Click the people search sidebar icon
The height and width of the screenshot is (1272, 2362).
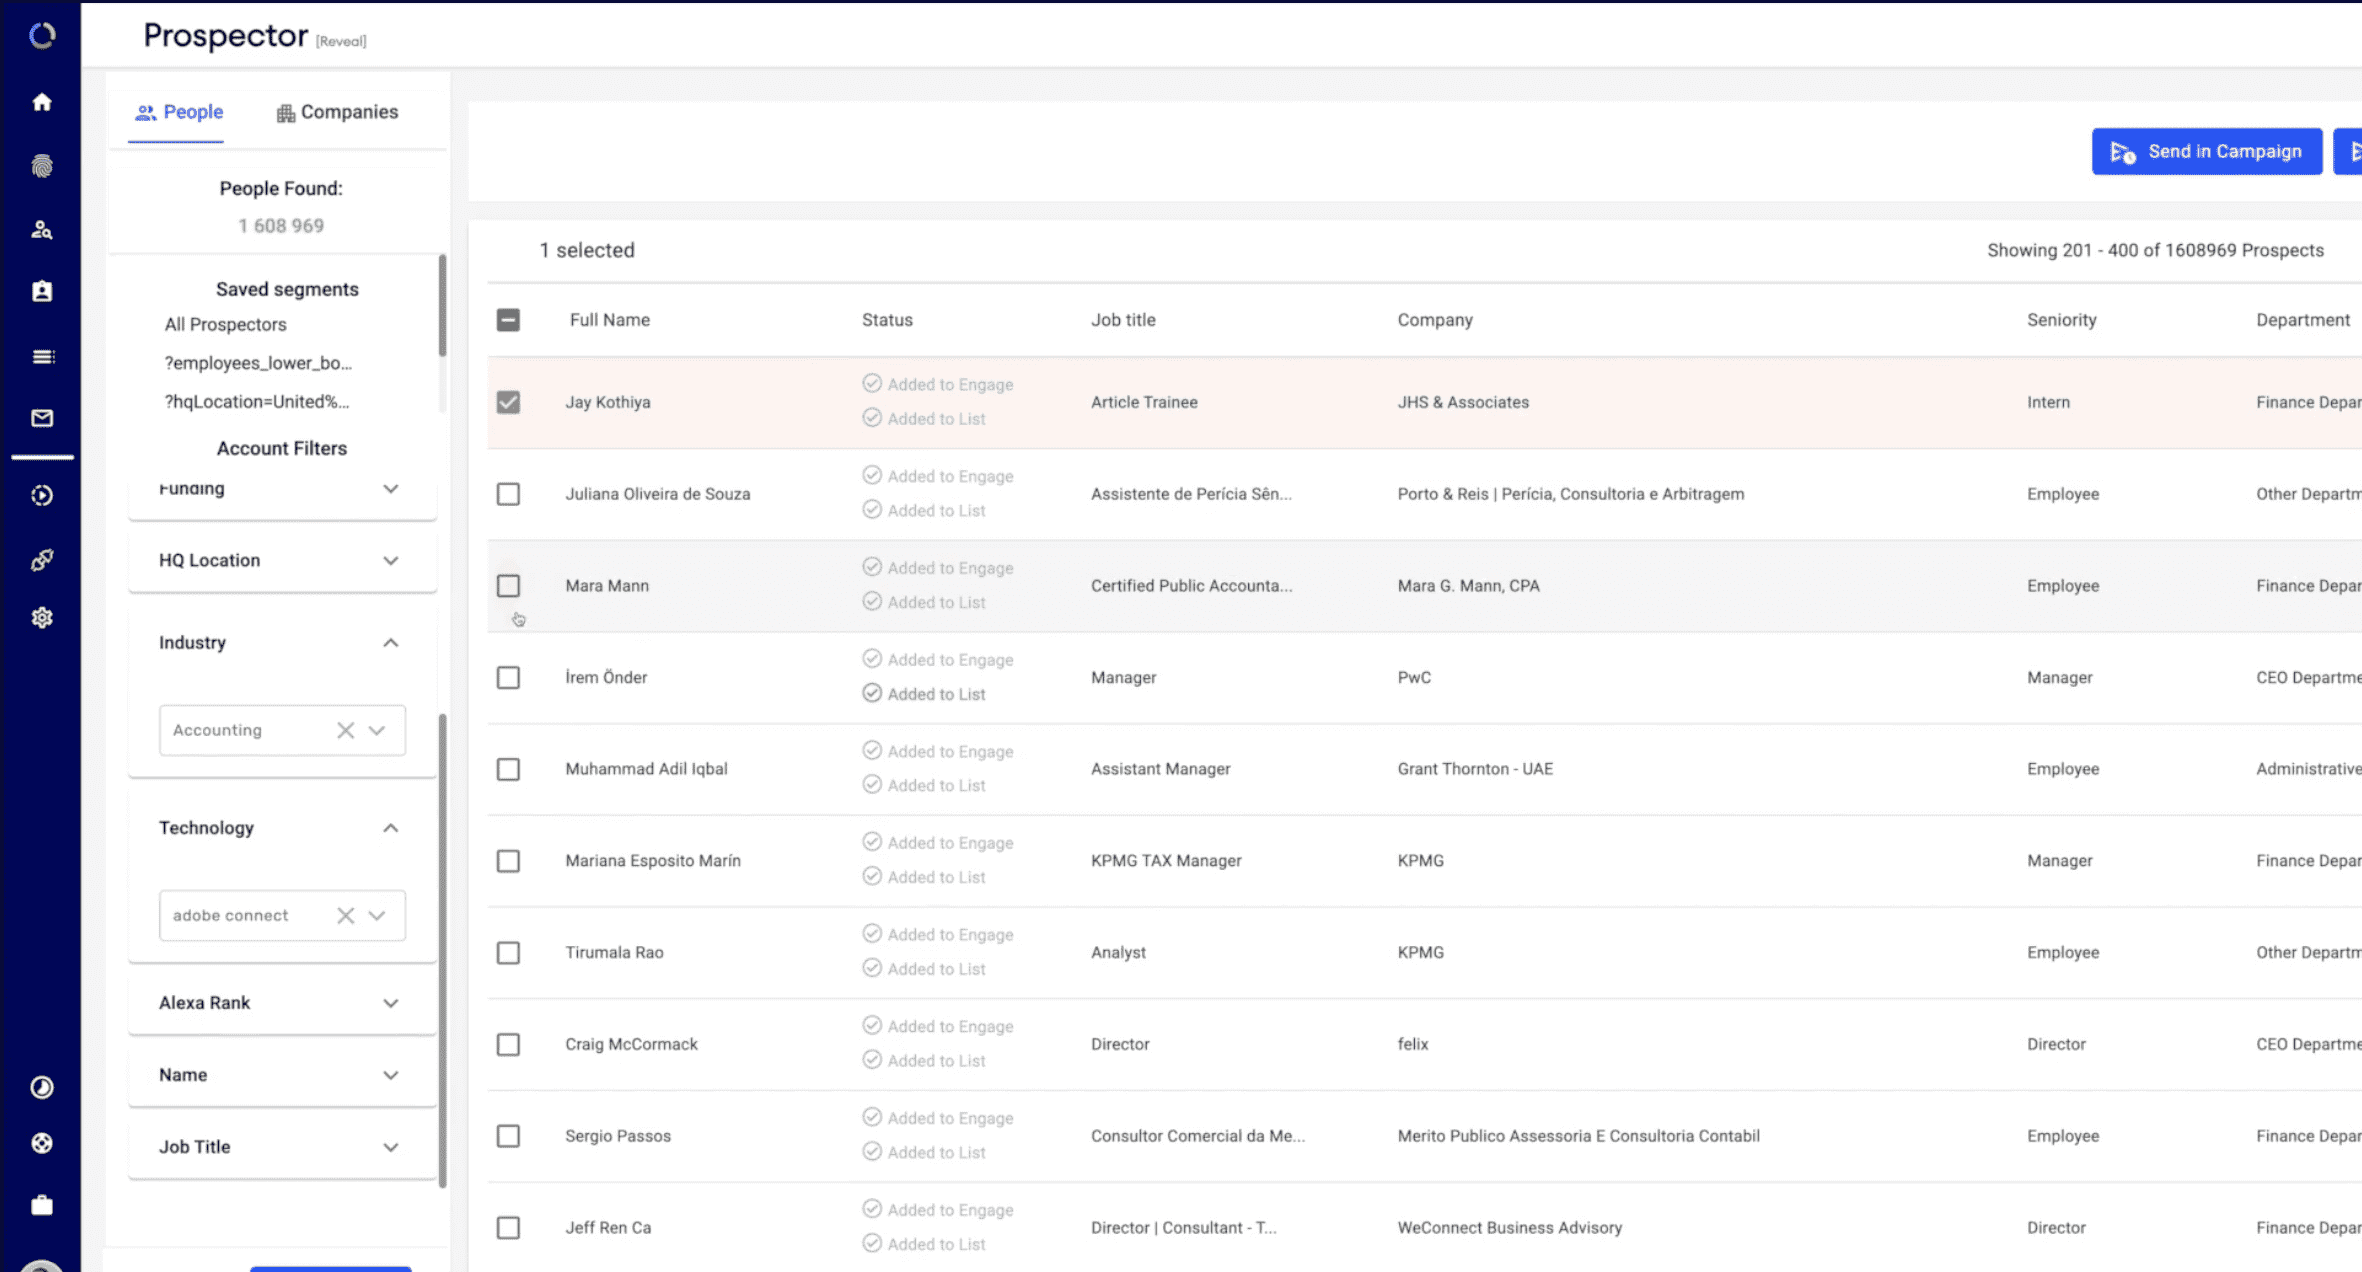(x=42, y=230)
